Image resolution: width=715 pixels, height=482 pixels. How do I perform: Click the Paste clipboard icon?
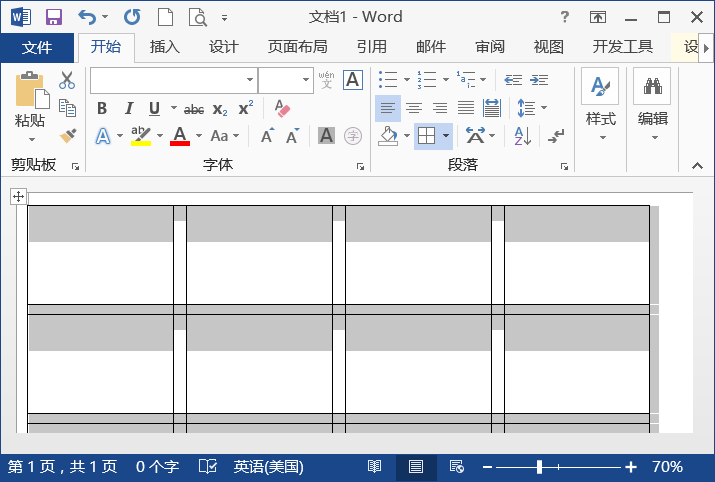32,90
